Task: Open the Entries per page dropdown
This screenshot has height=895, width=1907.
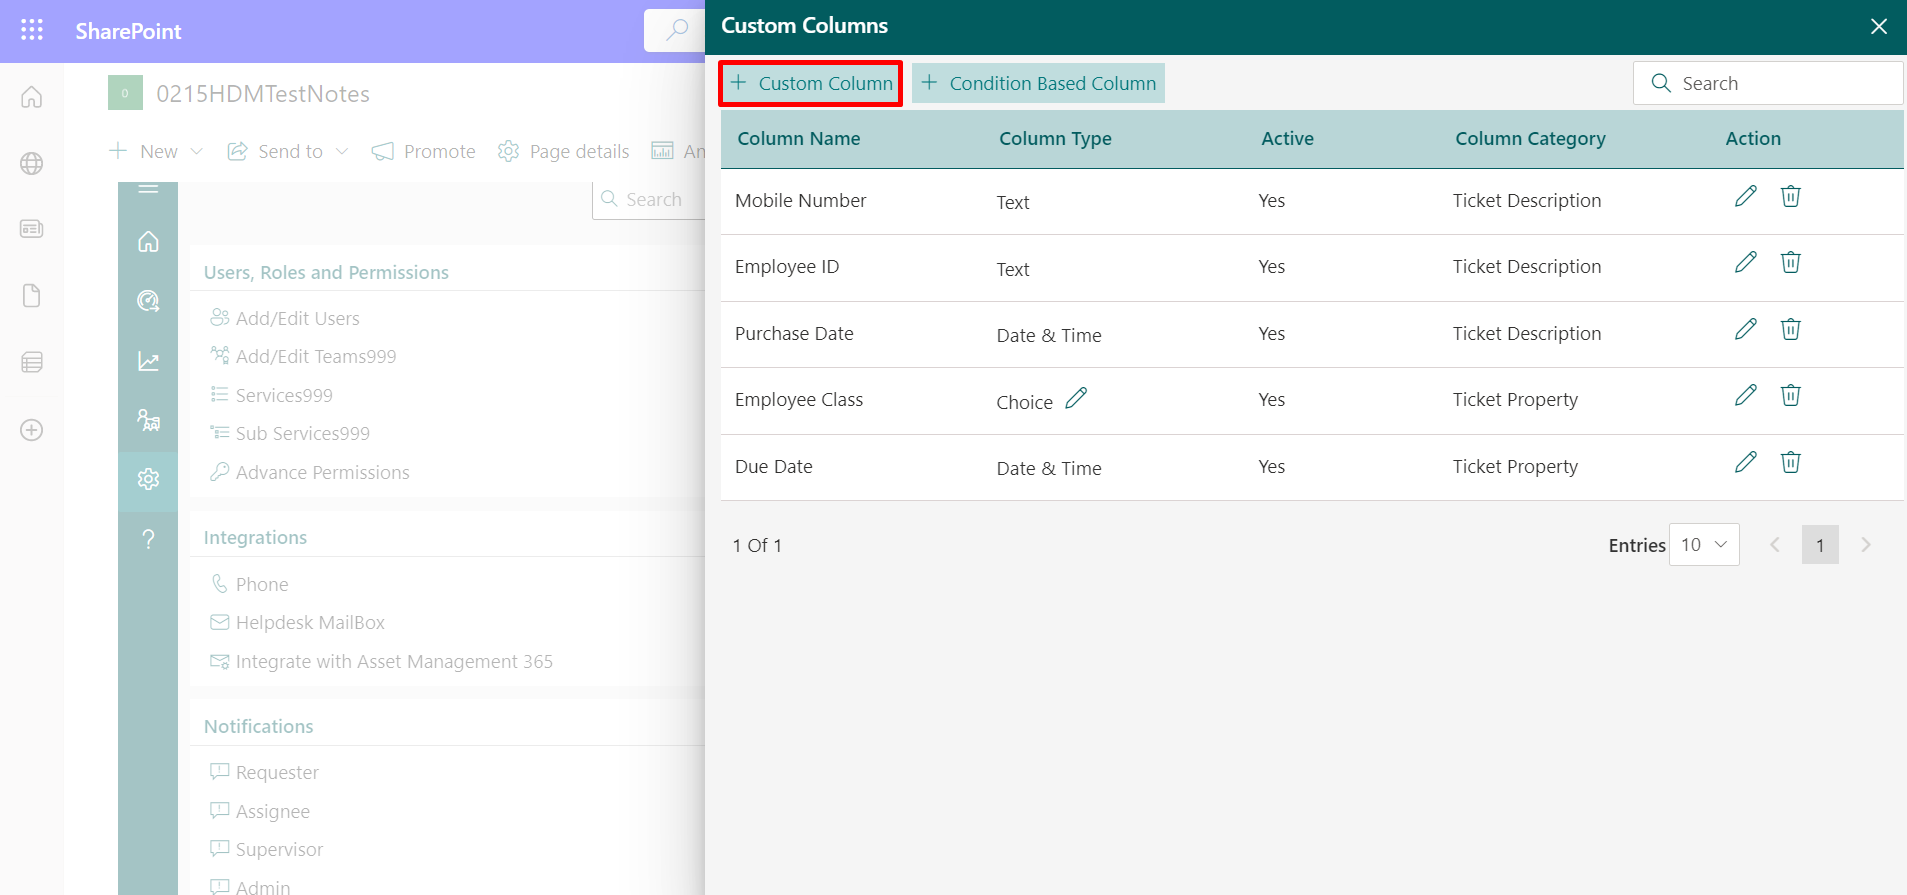Action: 1704,545
